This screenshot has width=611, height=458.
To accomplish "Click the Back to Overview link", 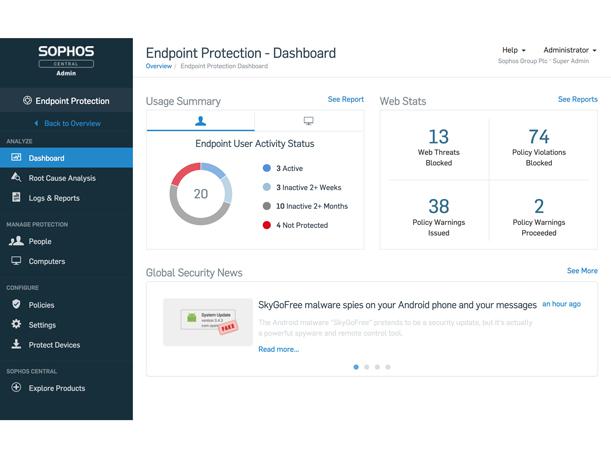I will pyautogui.click(x=72, y=124).
